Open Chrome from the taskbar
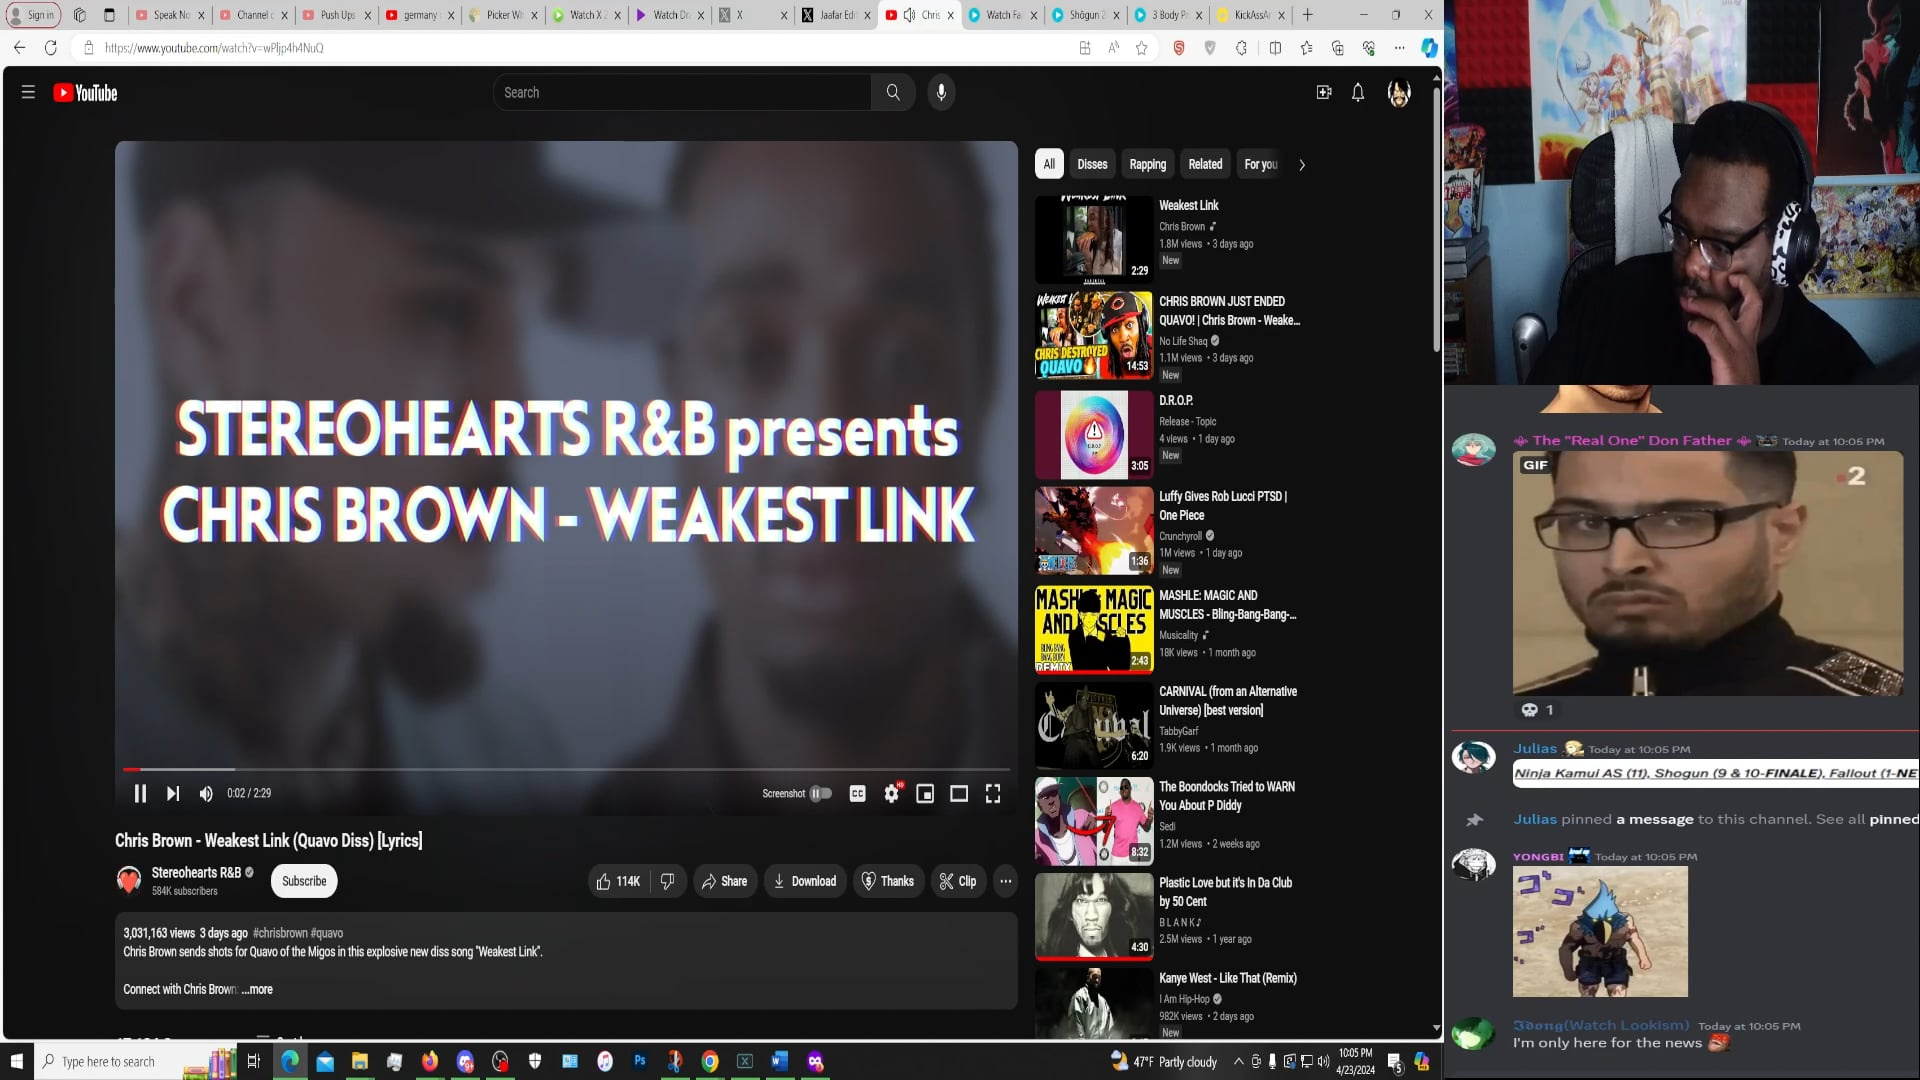 click(710, 1061)
